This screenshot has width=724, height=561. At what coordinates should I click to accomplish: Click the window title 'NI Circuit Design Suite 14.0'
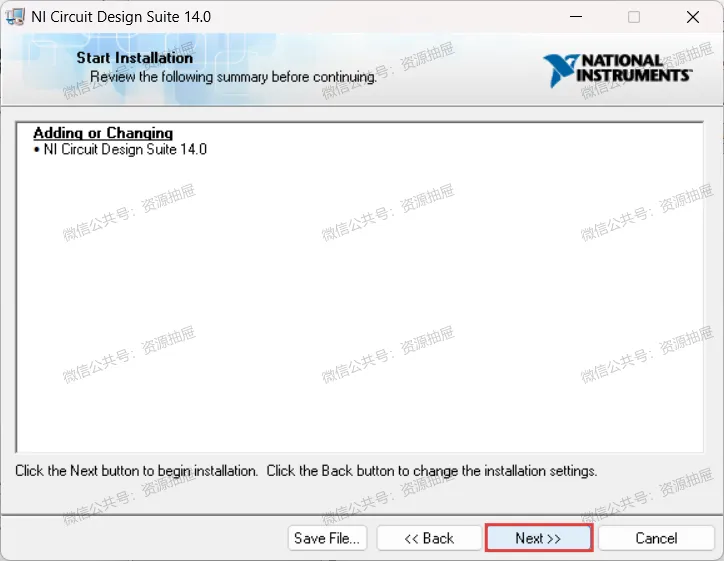pyautogui.click(x=121, y=17)
